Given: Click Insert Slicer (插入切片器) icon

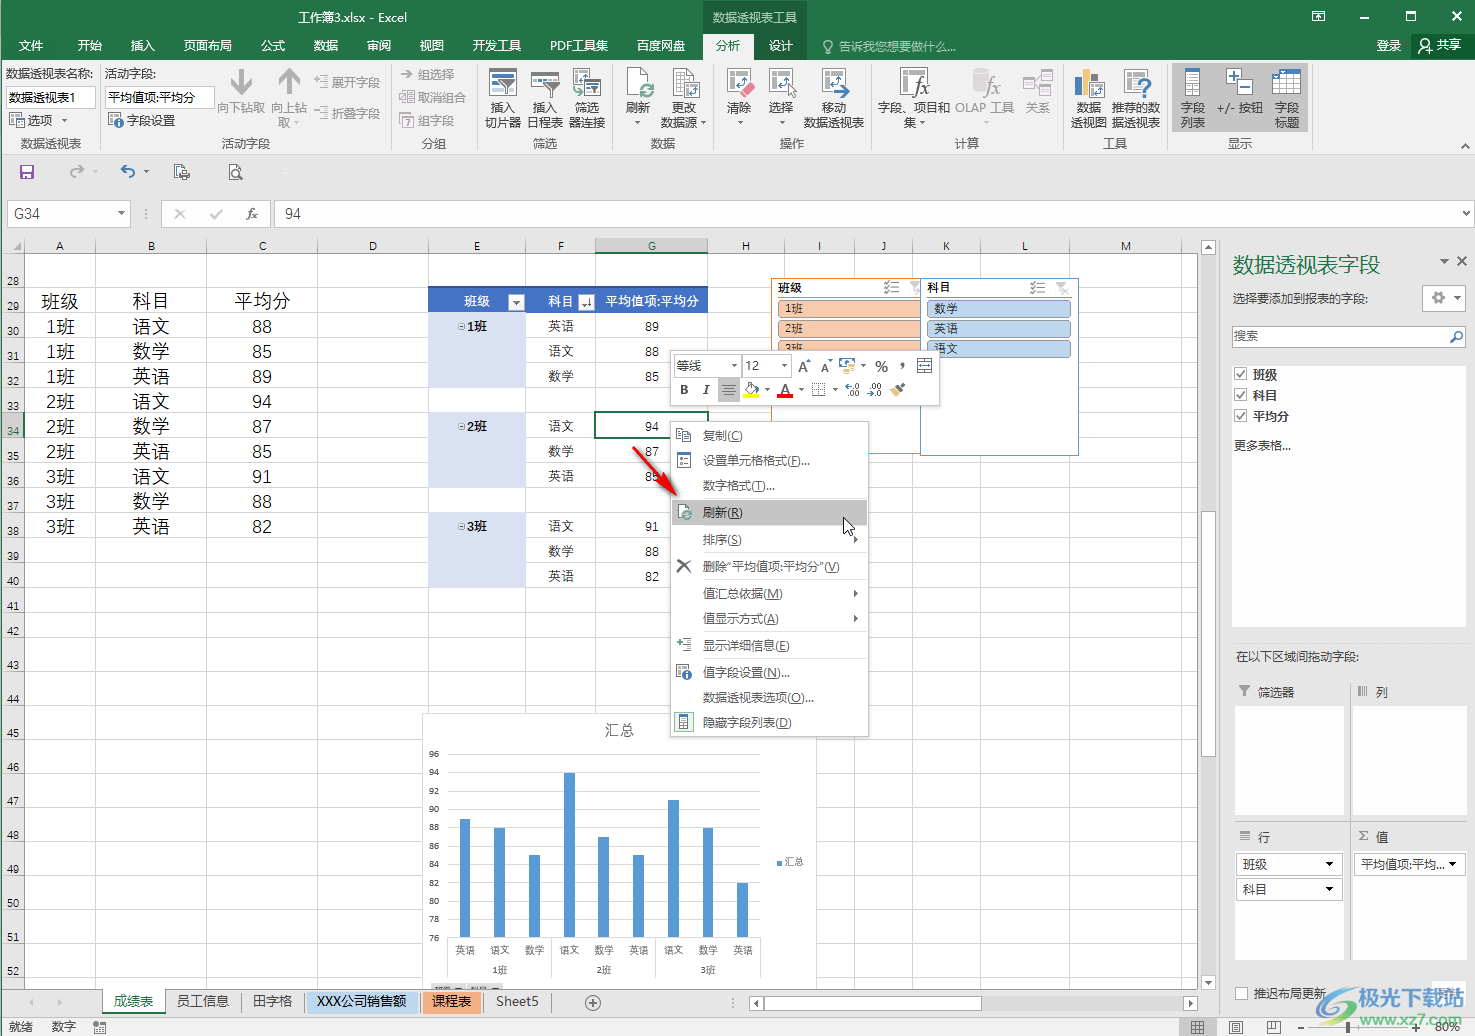Looking at the screenshot, I should 503,99.
